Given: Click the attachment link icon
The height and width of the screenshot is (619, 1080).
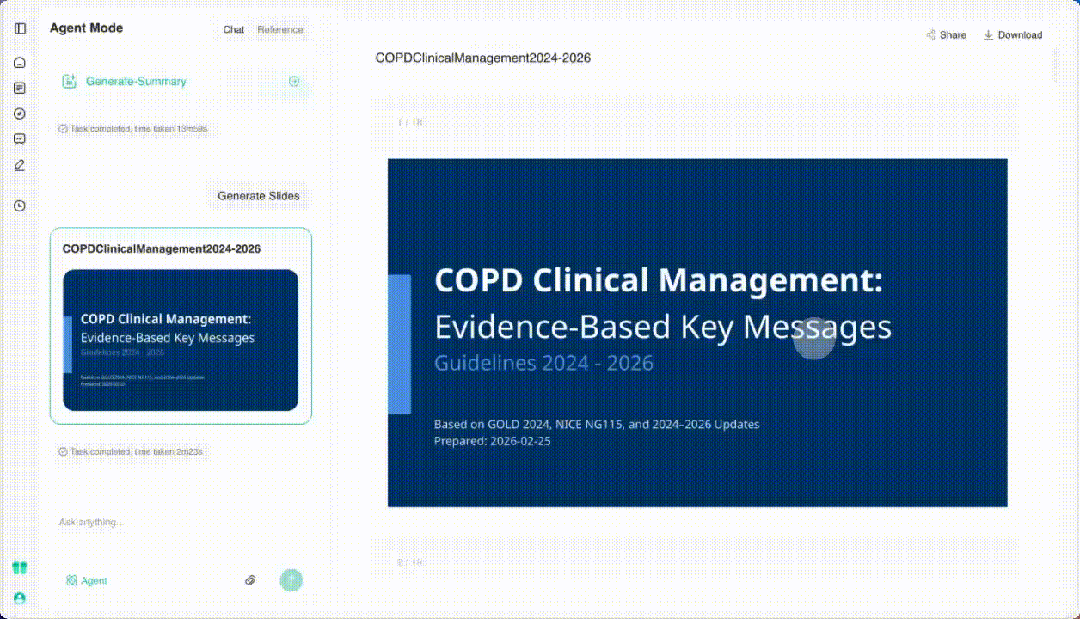Looking at the screenshot, I should 250,580.
